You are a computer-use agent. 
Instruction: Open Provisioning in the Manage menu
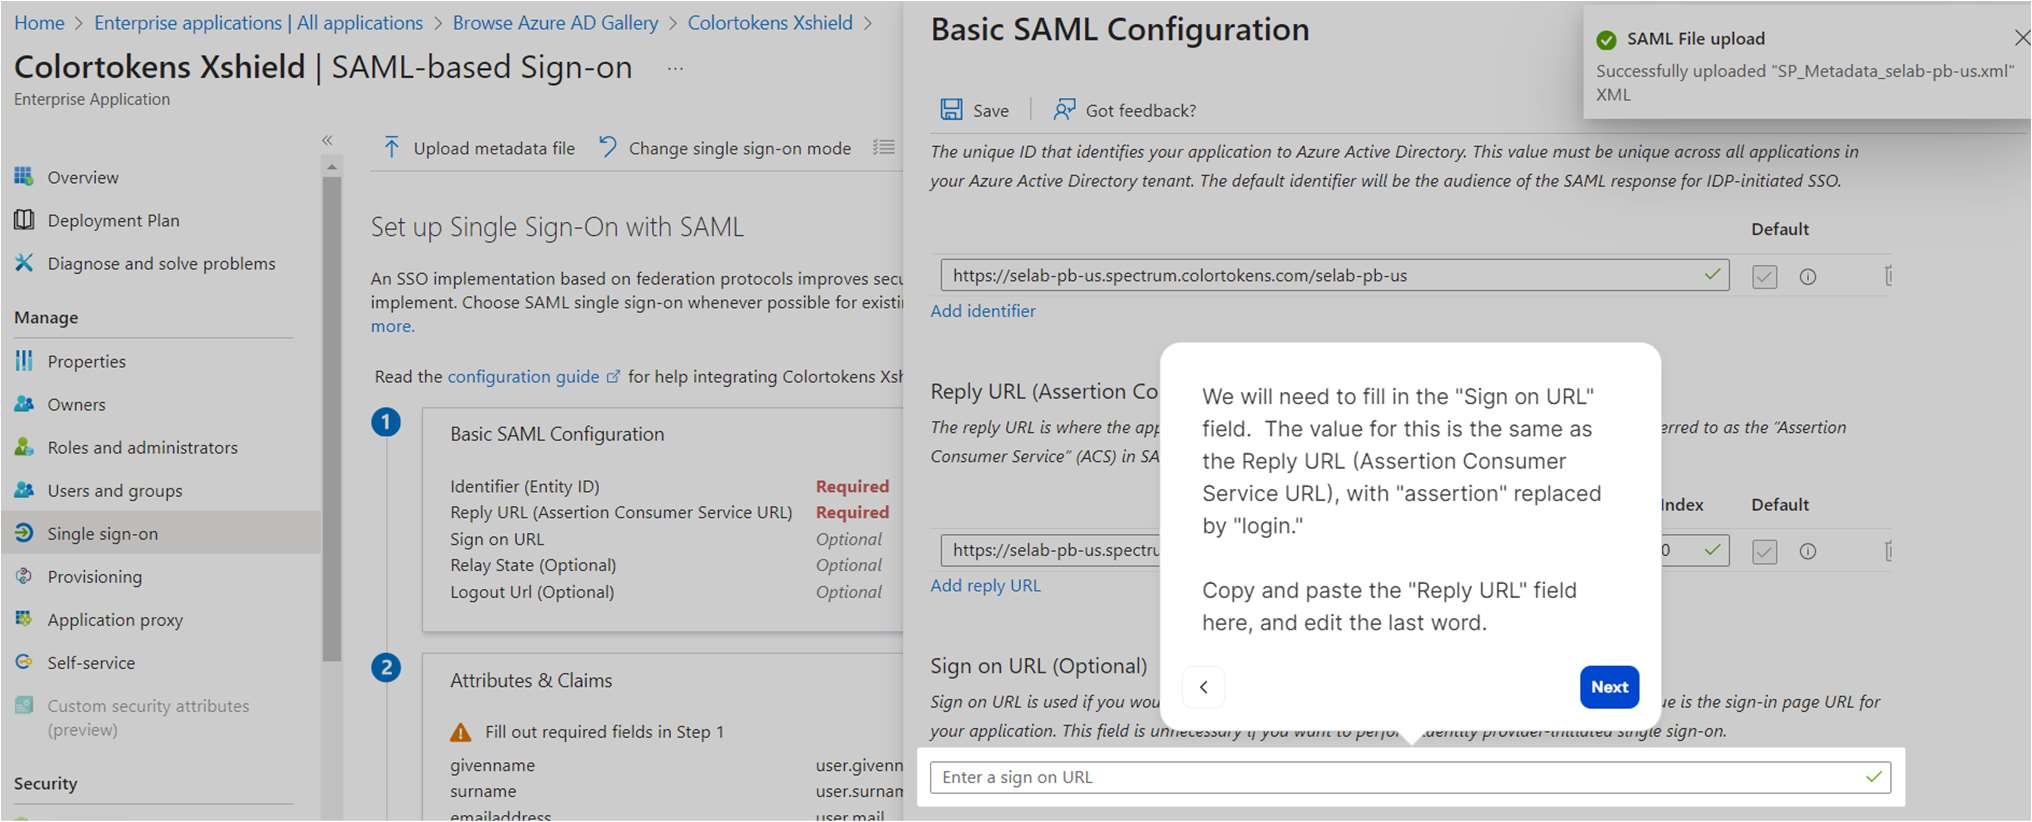[94, 577]
